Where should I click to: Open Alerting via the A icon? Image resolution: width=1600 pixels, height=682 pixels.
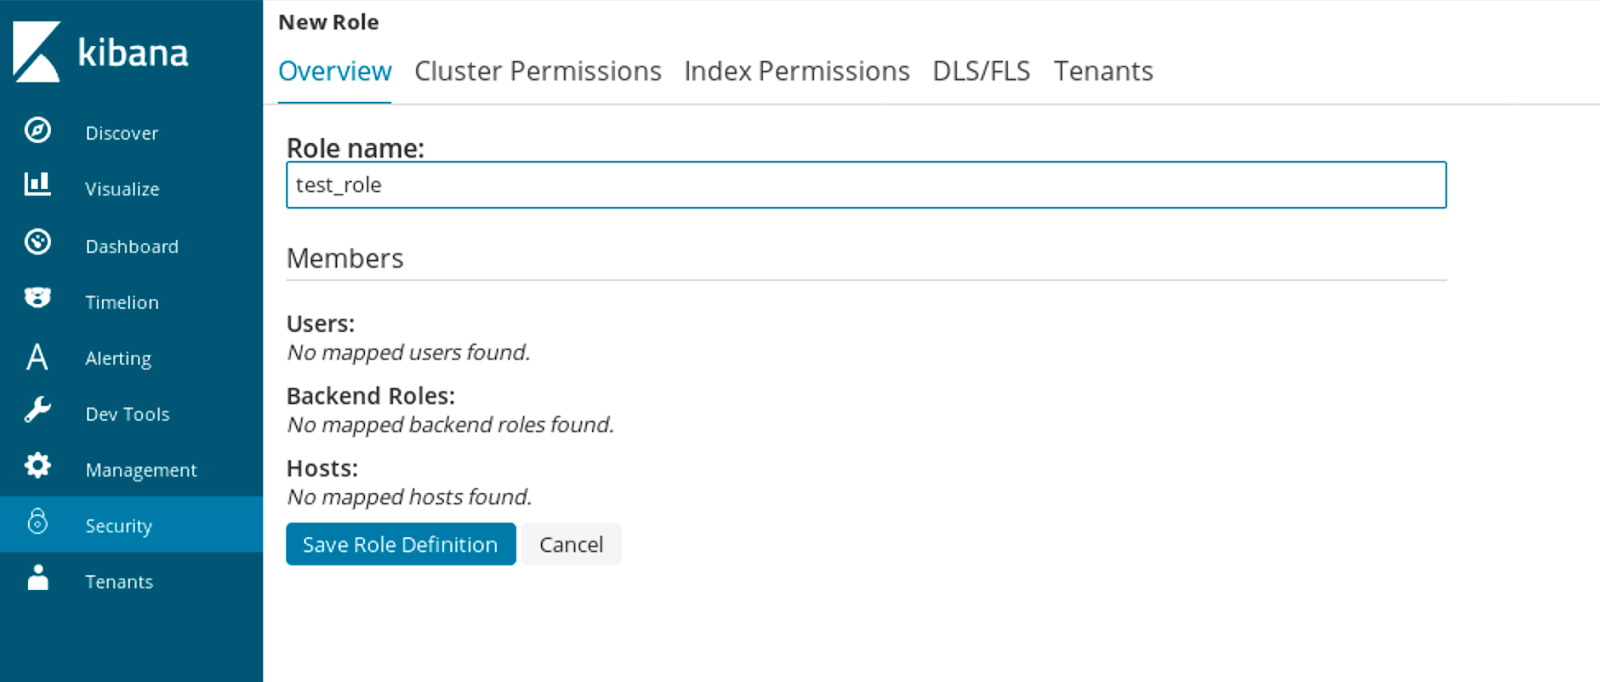[x=38, y=357]
